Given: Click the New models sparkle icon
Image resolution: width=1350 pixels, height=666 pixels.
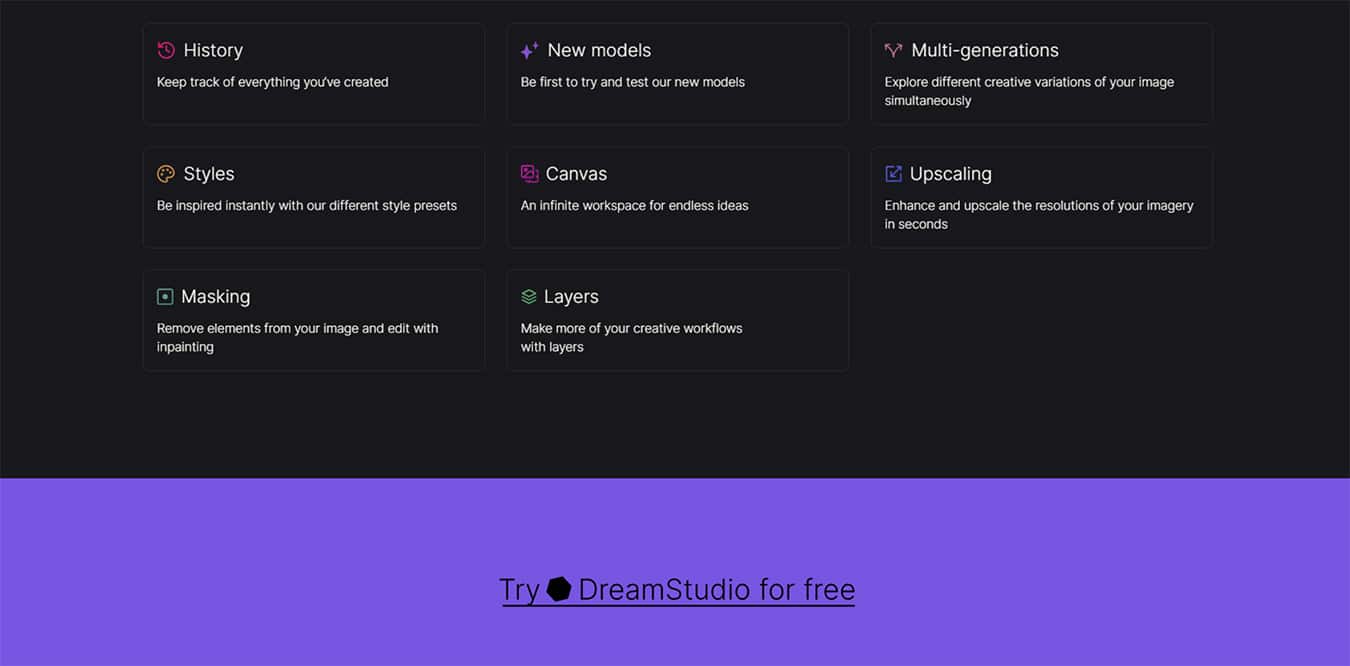Looking at the screenshot, I should (x=529, y=50).
